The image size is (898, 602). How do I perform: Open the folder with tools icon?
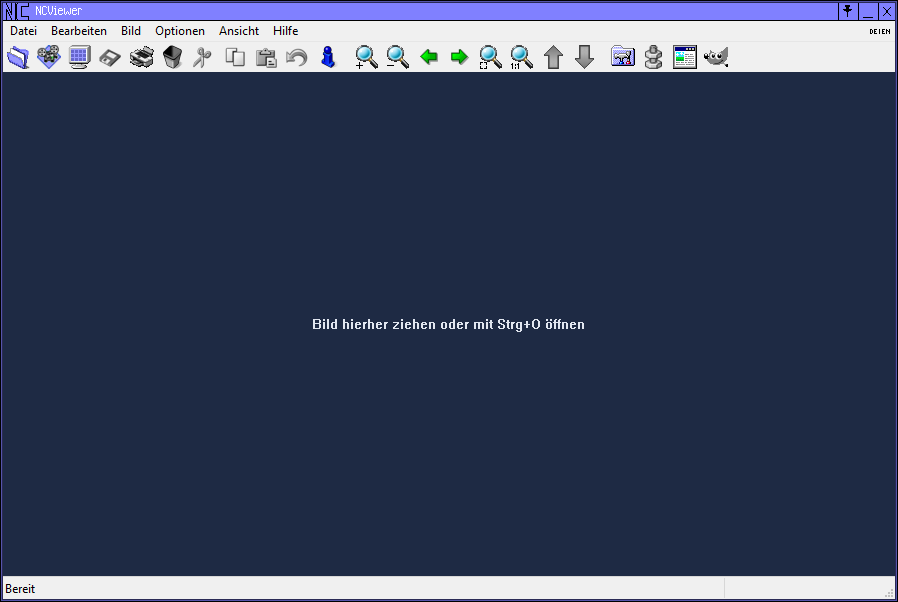(x=623, y=57)
